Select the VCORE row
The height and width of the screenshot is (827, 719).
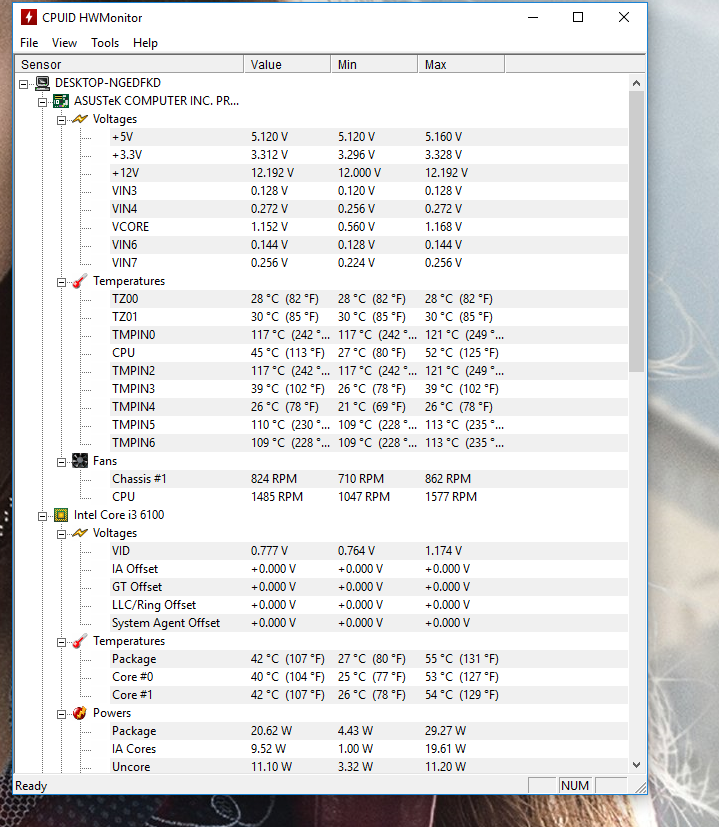369,226
